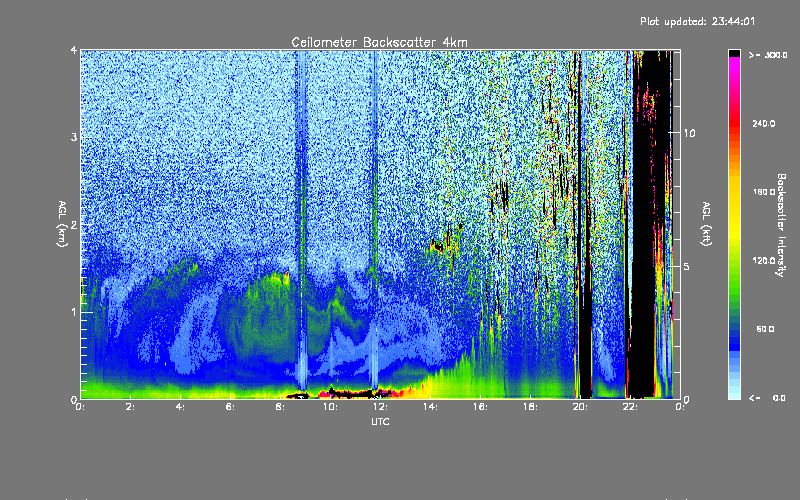The width and height of the screenshot is (800, 500).
Task: Click the right axis label 'AGL (kft)'
Action: (x=706, y=224)
